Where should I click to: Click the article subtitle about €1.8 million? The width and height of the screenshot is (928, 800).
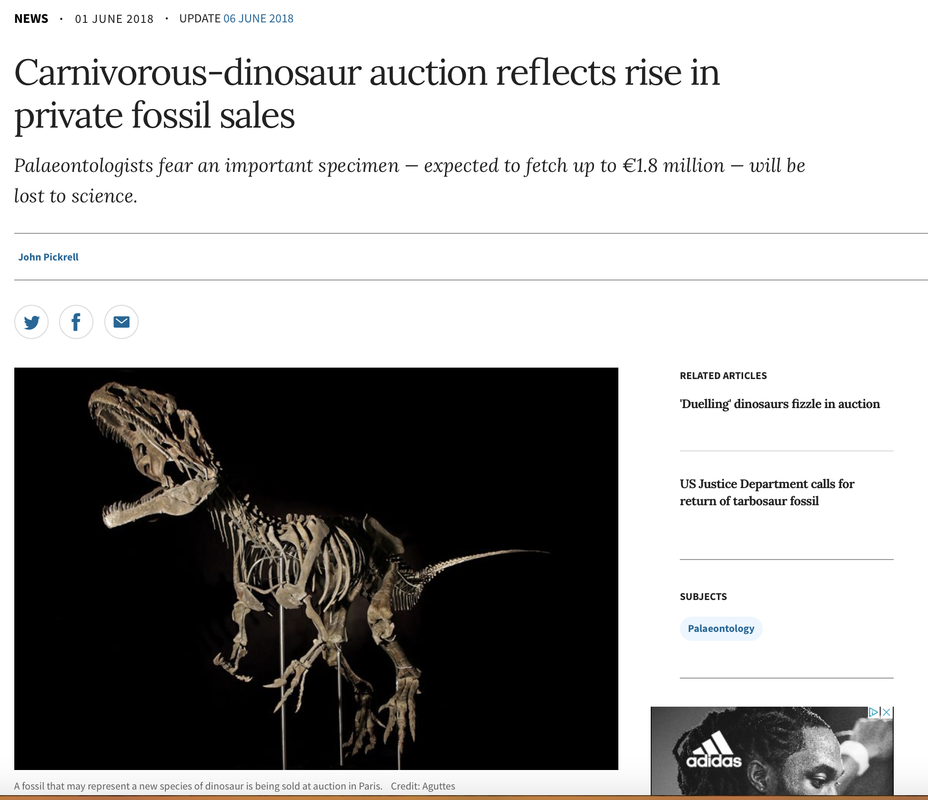[x=409, y=180]
